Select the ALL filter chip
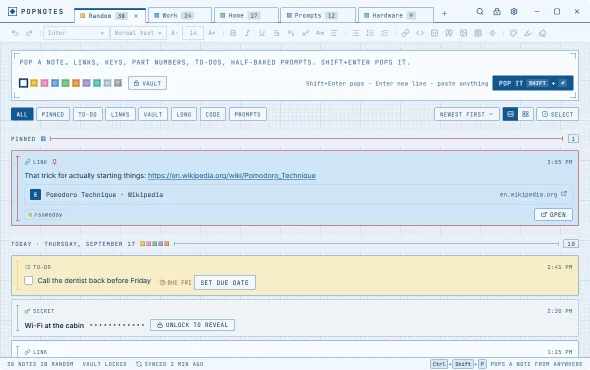The width and height of the screenshot is (590, 370). (22, 114)
